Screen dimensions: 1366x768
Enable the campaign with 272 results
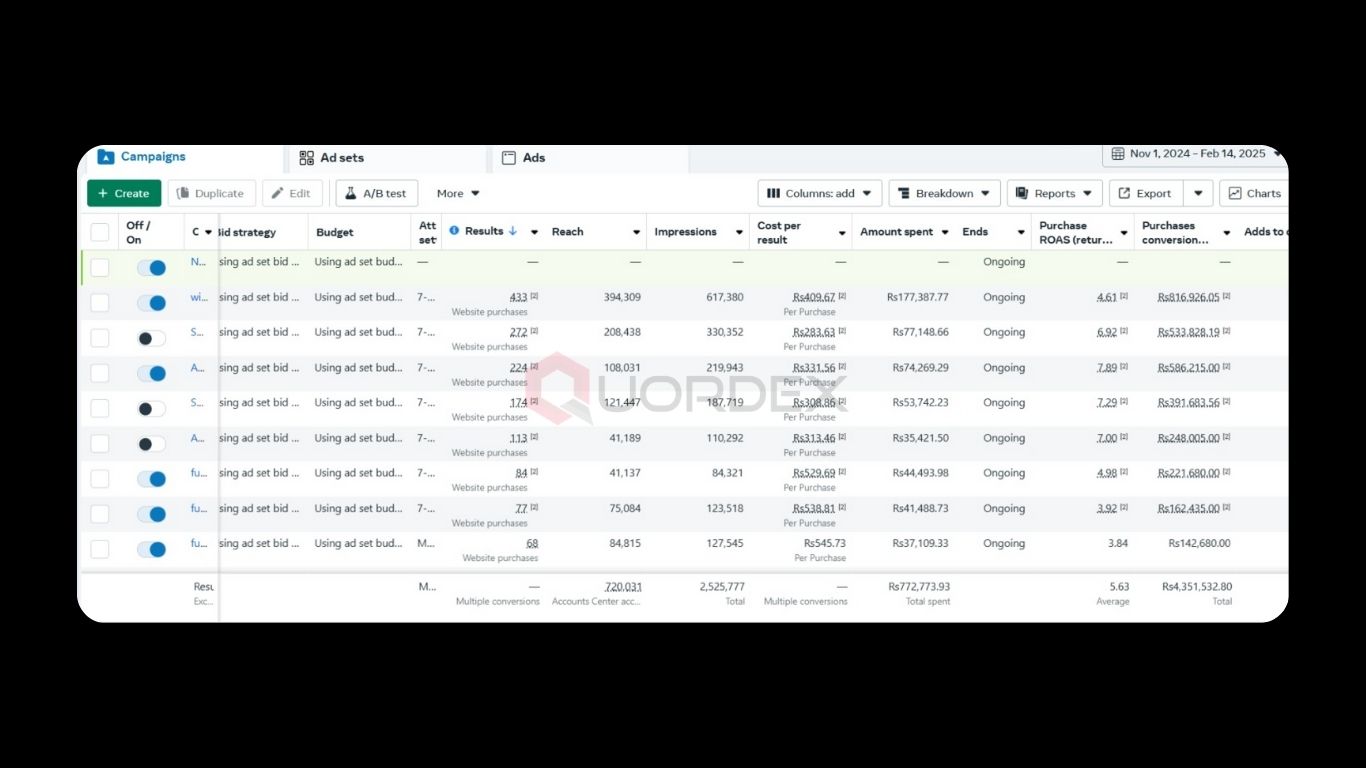click(x=151, y=338)
